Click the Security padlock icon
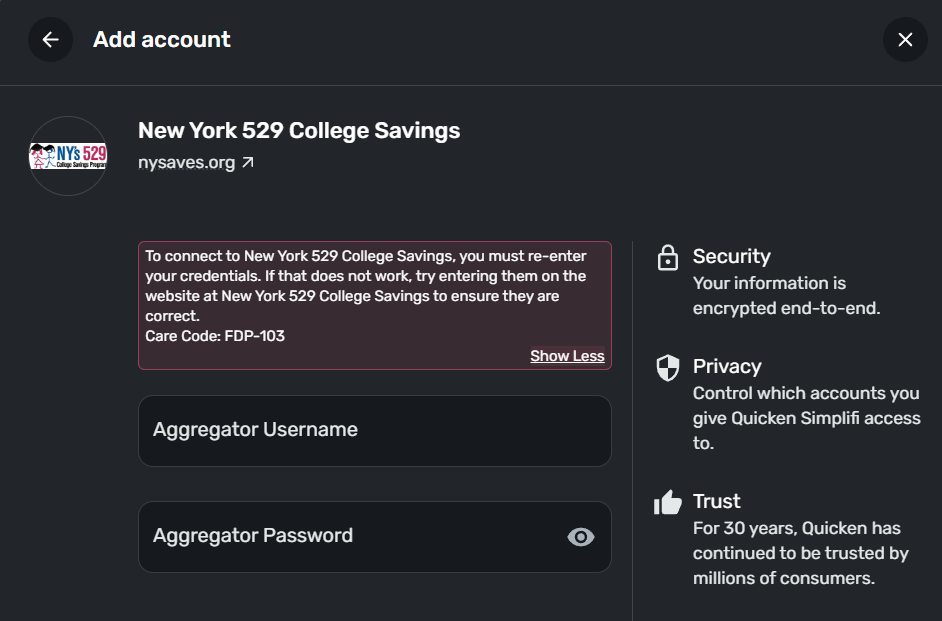942x621 pixels. pyautogui.click(x=667, y=258)
